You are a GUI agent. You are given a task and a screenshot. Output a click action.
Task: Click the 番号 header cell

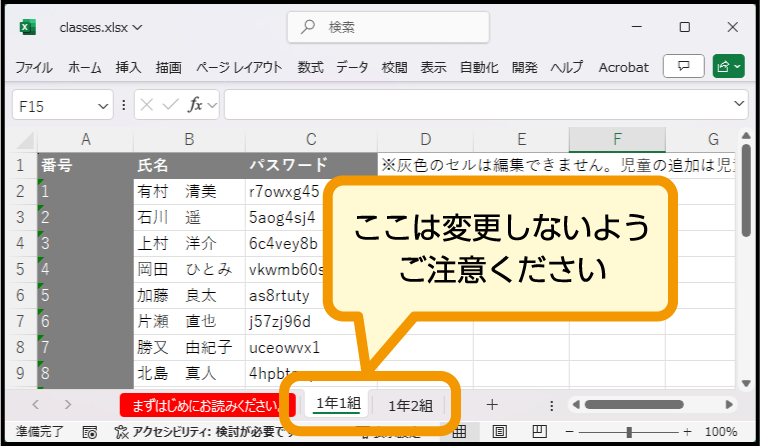(x=85, y=166)
